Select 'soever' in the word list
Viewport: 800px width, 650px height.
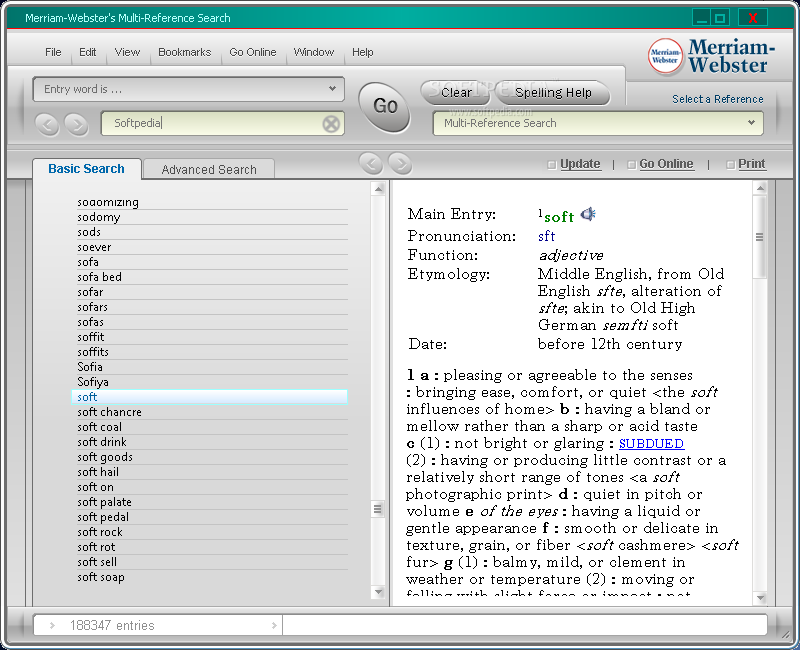click(210, 247)
